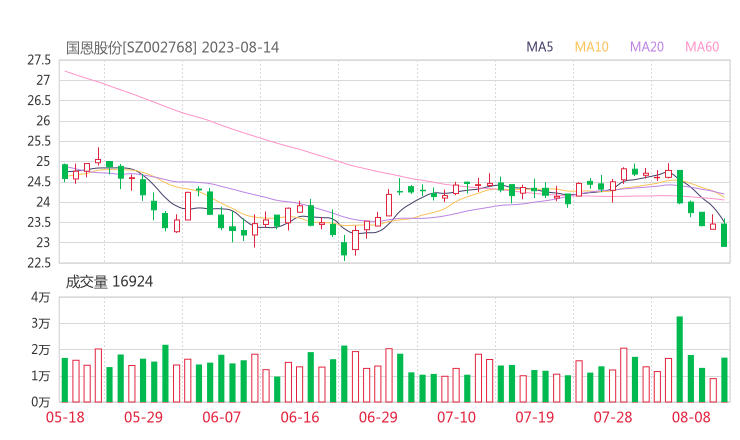Select the 07-19 date marker

point(534,417)
